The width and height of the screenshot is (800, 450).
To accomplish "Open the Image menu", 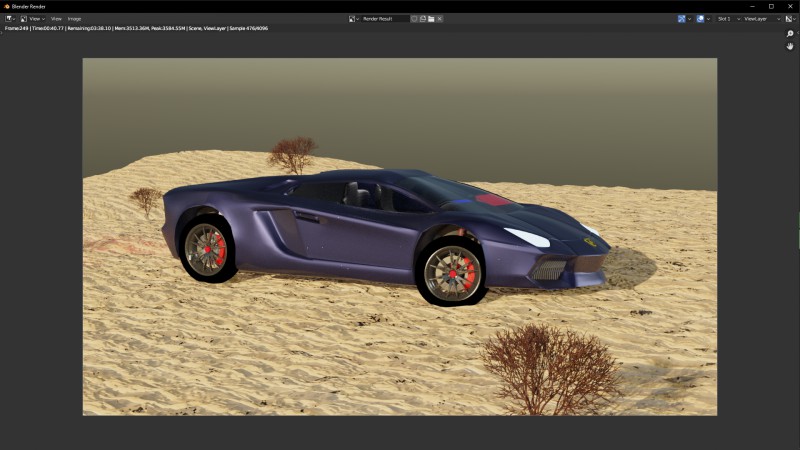I will (74, 19).
